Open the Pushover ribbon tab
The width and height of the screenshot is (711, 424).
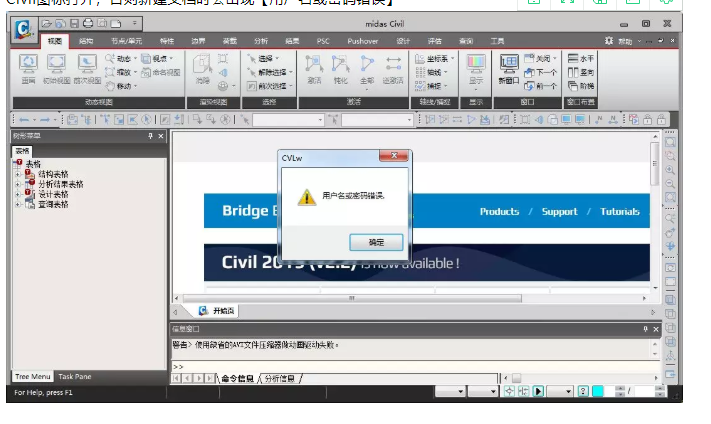click(363, 41)
